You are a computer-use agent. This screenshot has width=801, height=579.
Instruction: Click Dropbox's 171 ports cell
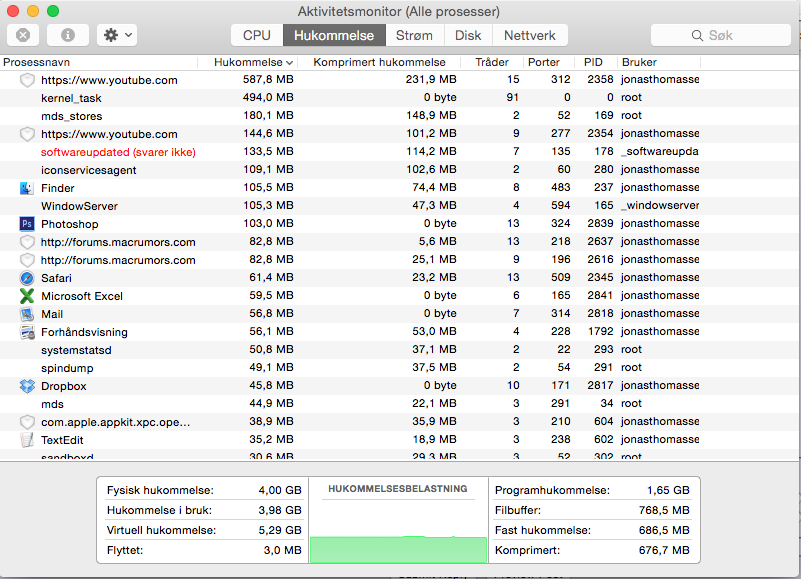click(x=560, y=385)
